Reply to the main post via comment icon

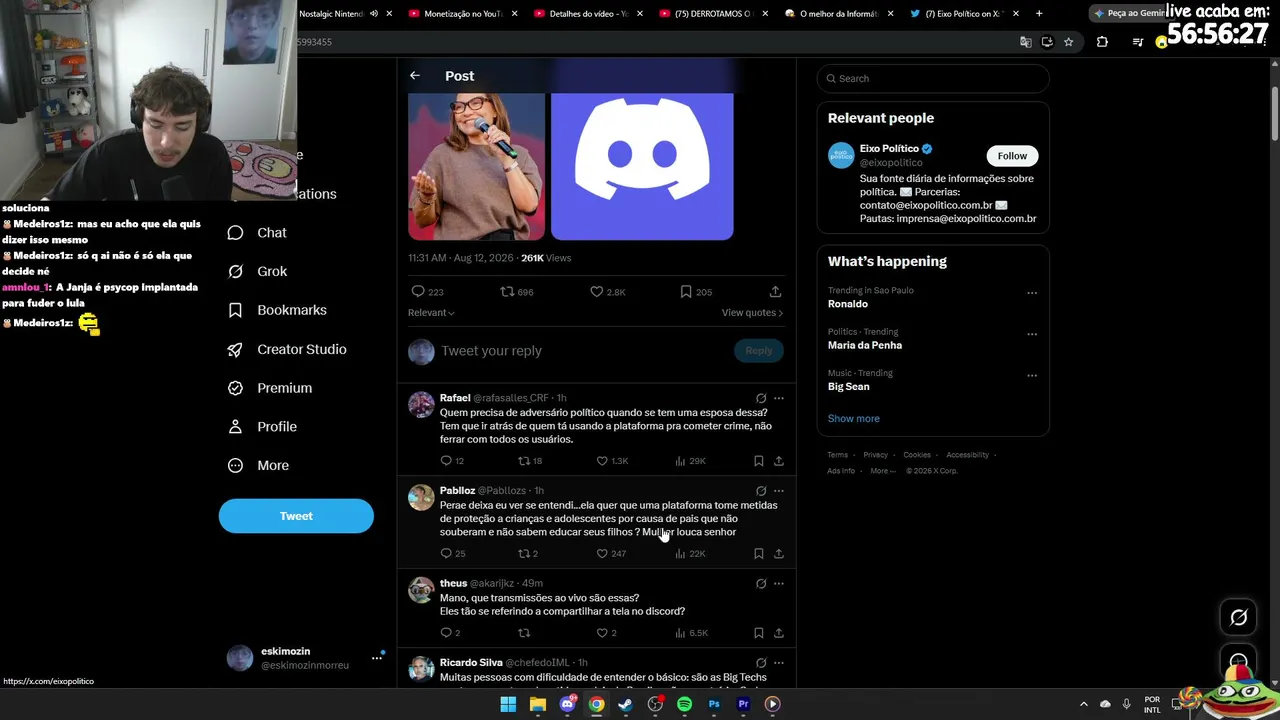tap(418, 292)
